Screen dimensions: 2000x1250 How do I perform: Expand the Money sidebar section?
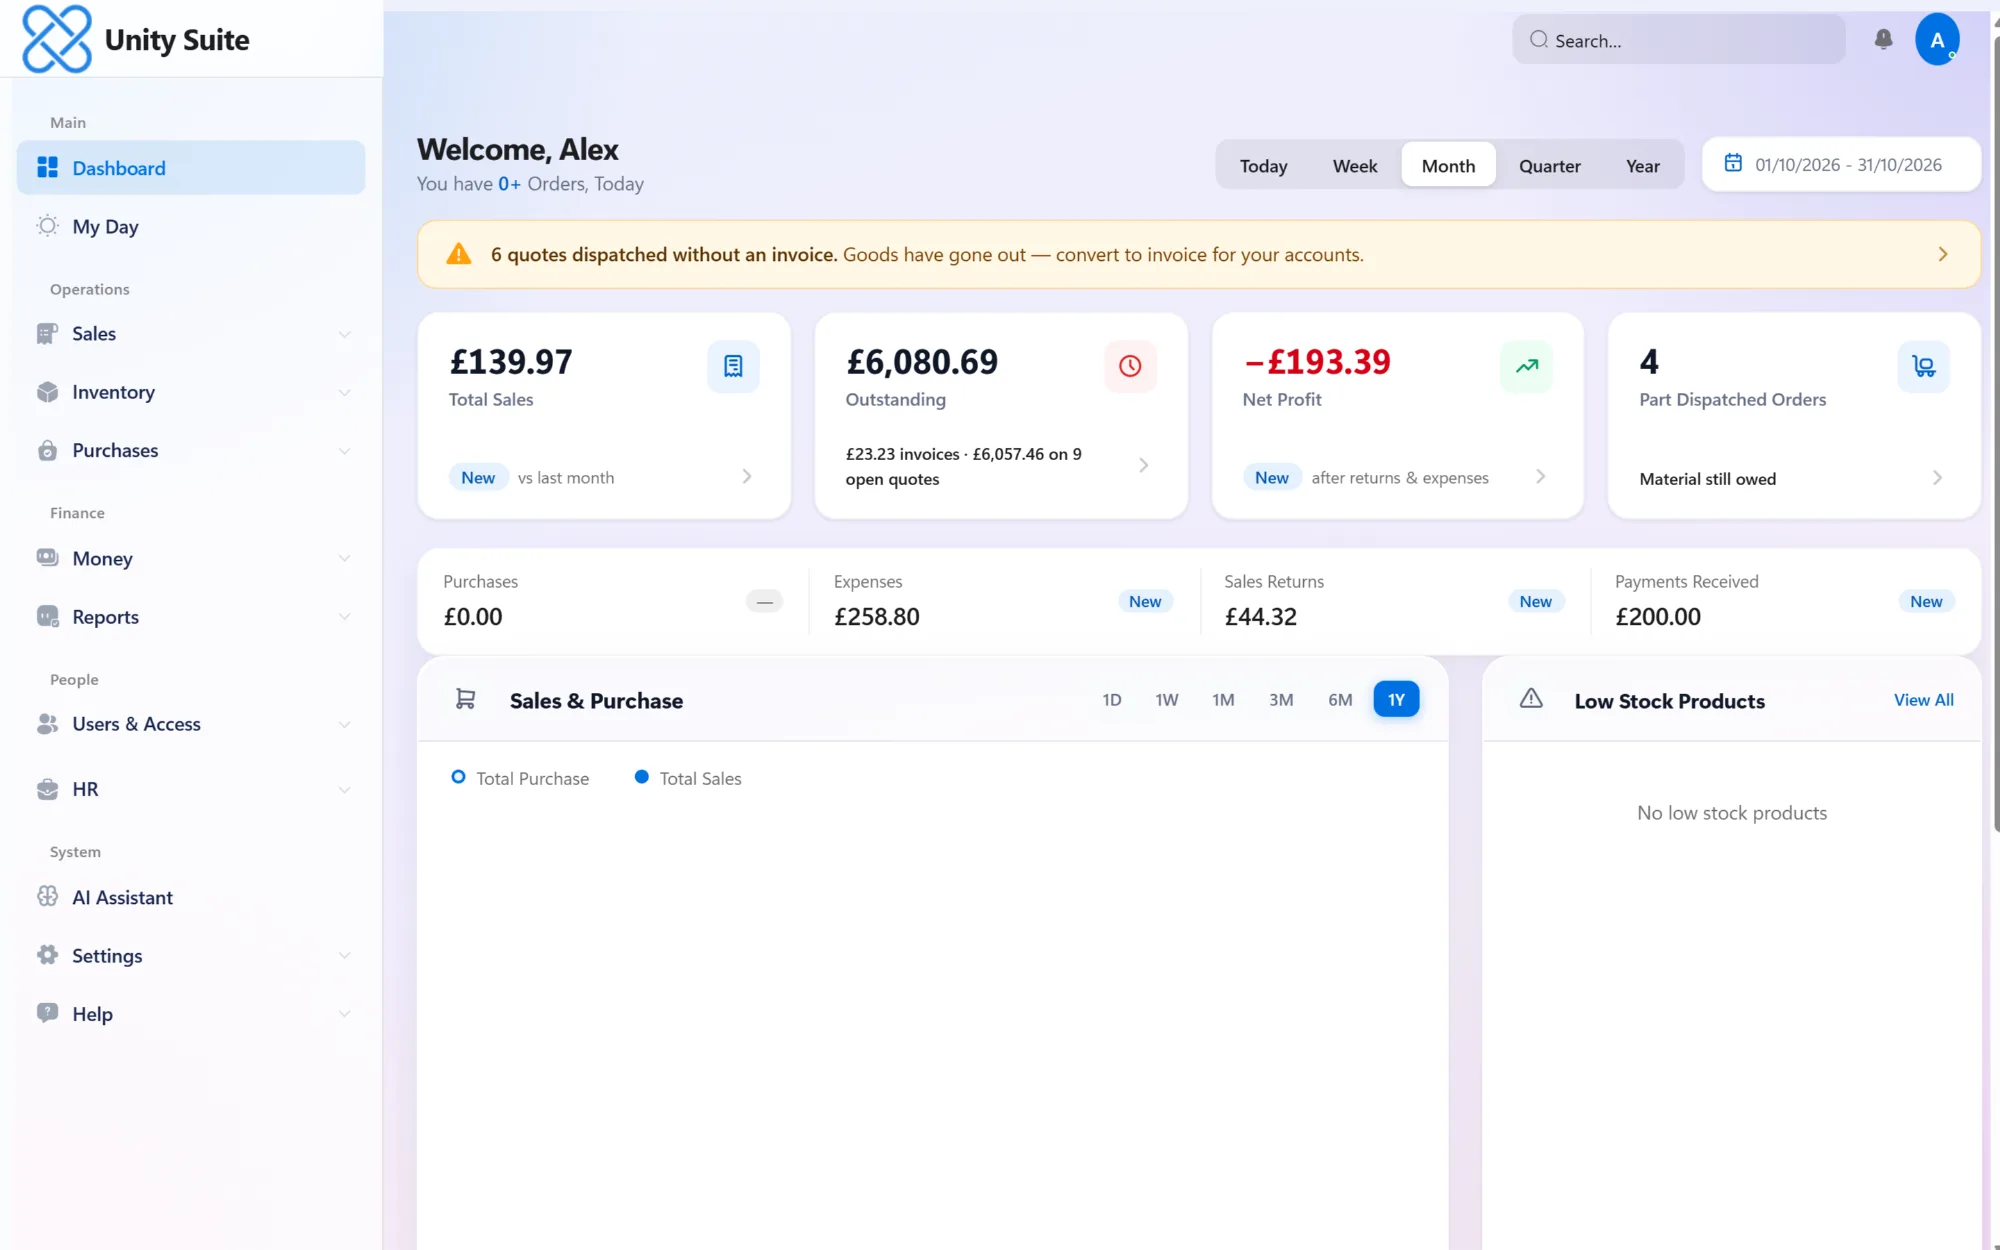[x=191, y=558]
